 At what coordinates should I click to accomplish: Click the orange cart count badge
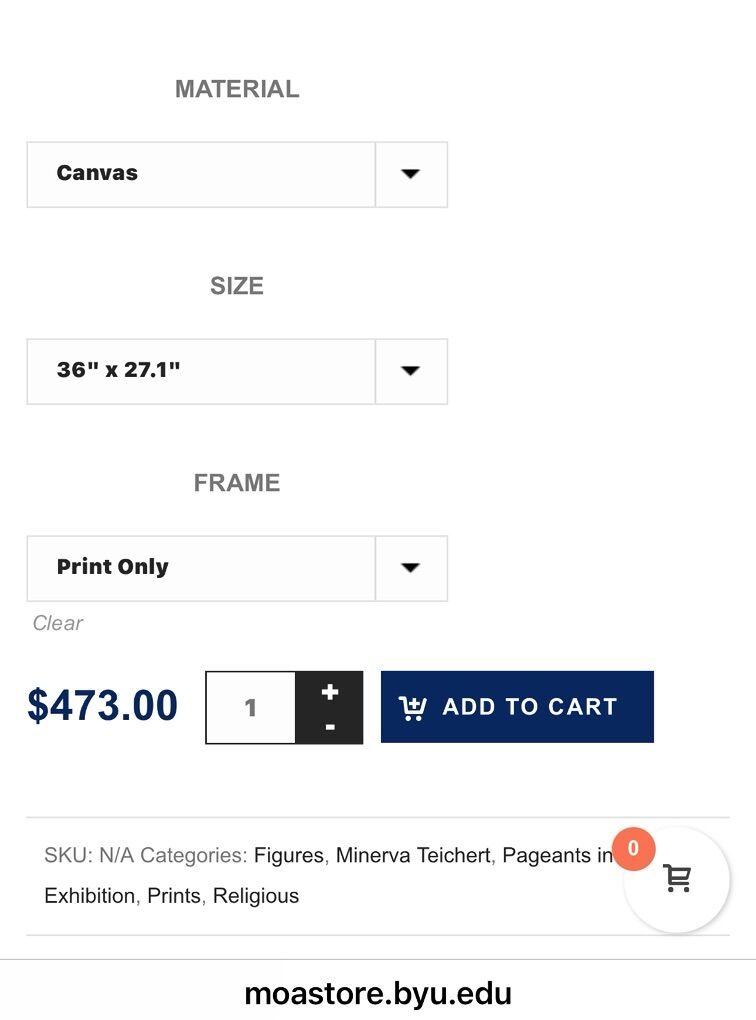[x=633, y=849]
